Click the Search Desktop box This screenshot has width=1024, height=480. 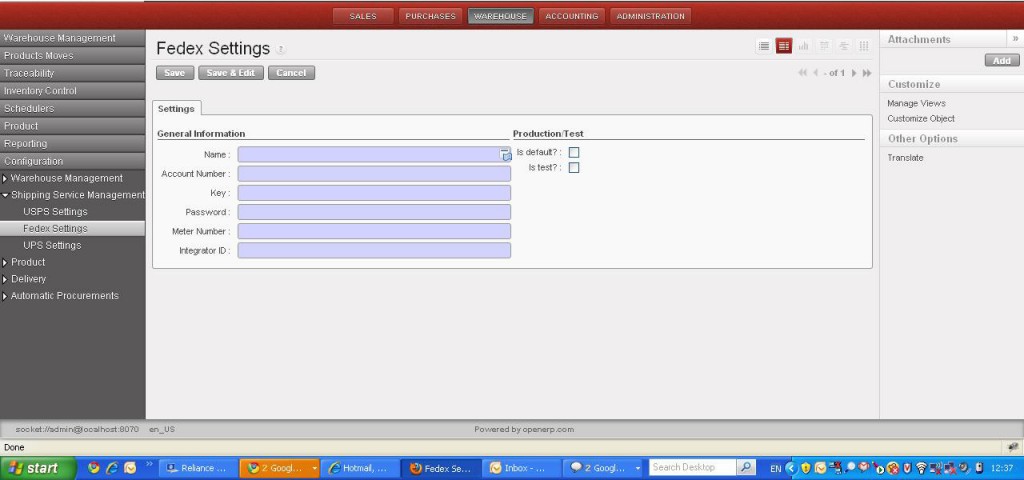pos(693,468)
